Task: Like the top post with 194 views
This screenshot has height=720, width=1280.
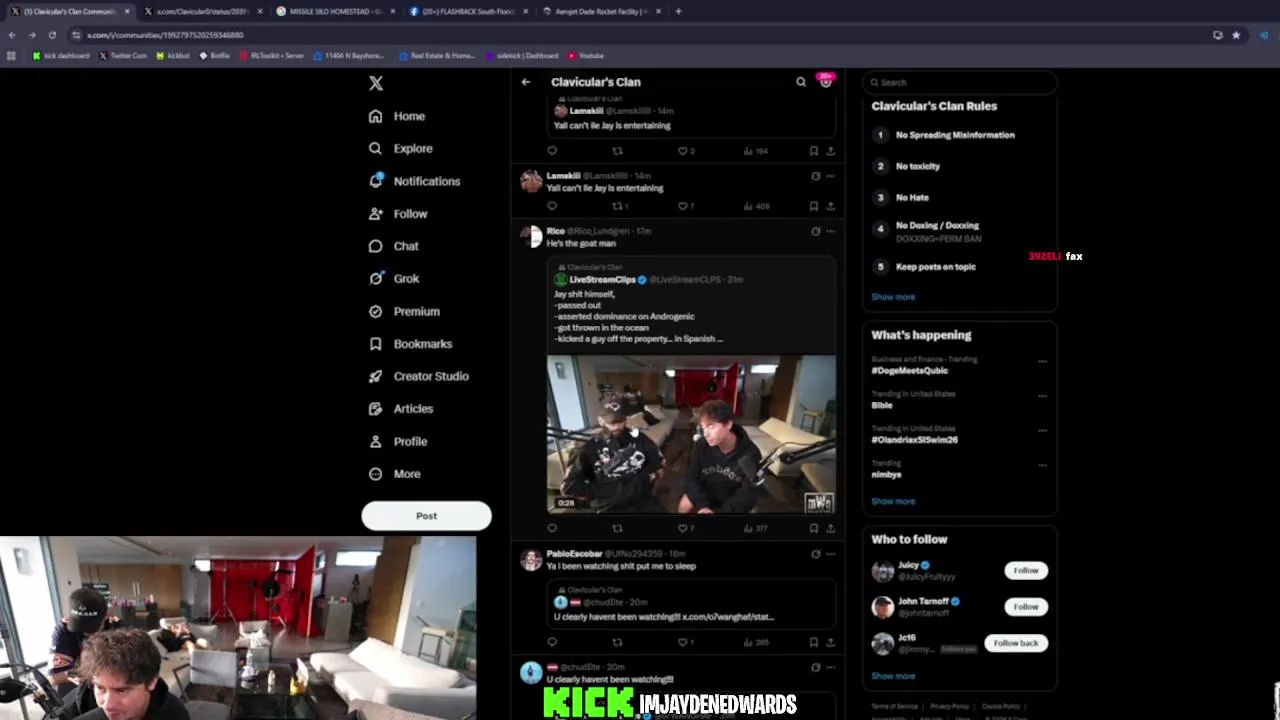Action: click(x=685, y=151)
